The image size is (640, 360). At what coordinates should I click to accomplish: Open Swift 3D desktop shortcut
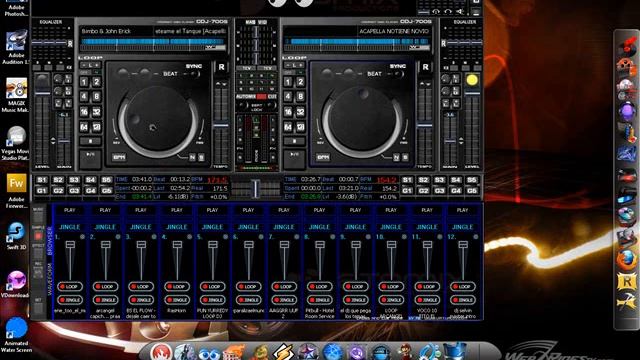(x=16, y=236)
